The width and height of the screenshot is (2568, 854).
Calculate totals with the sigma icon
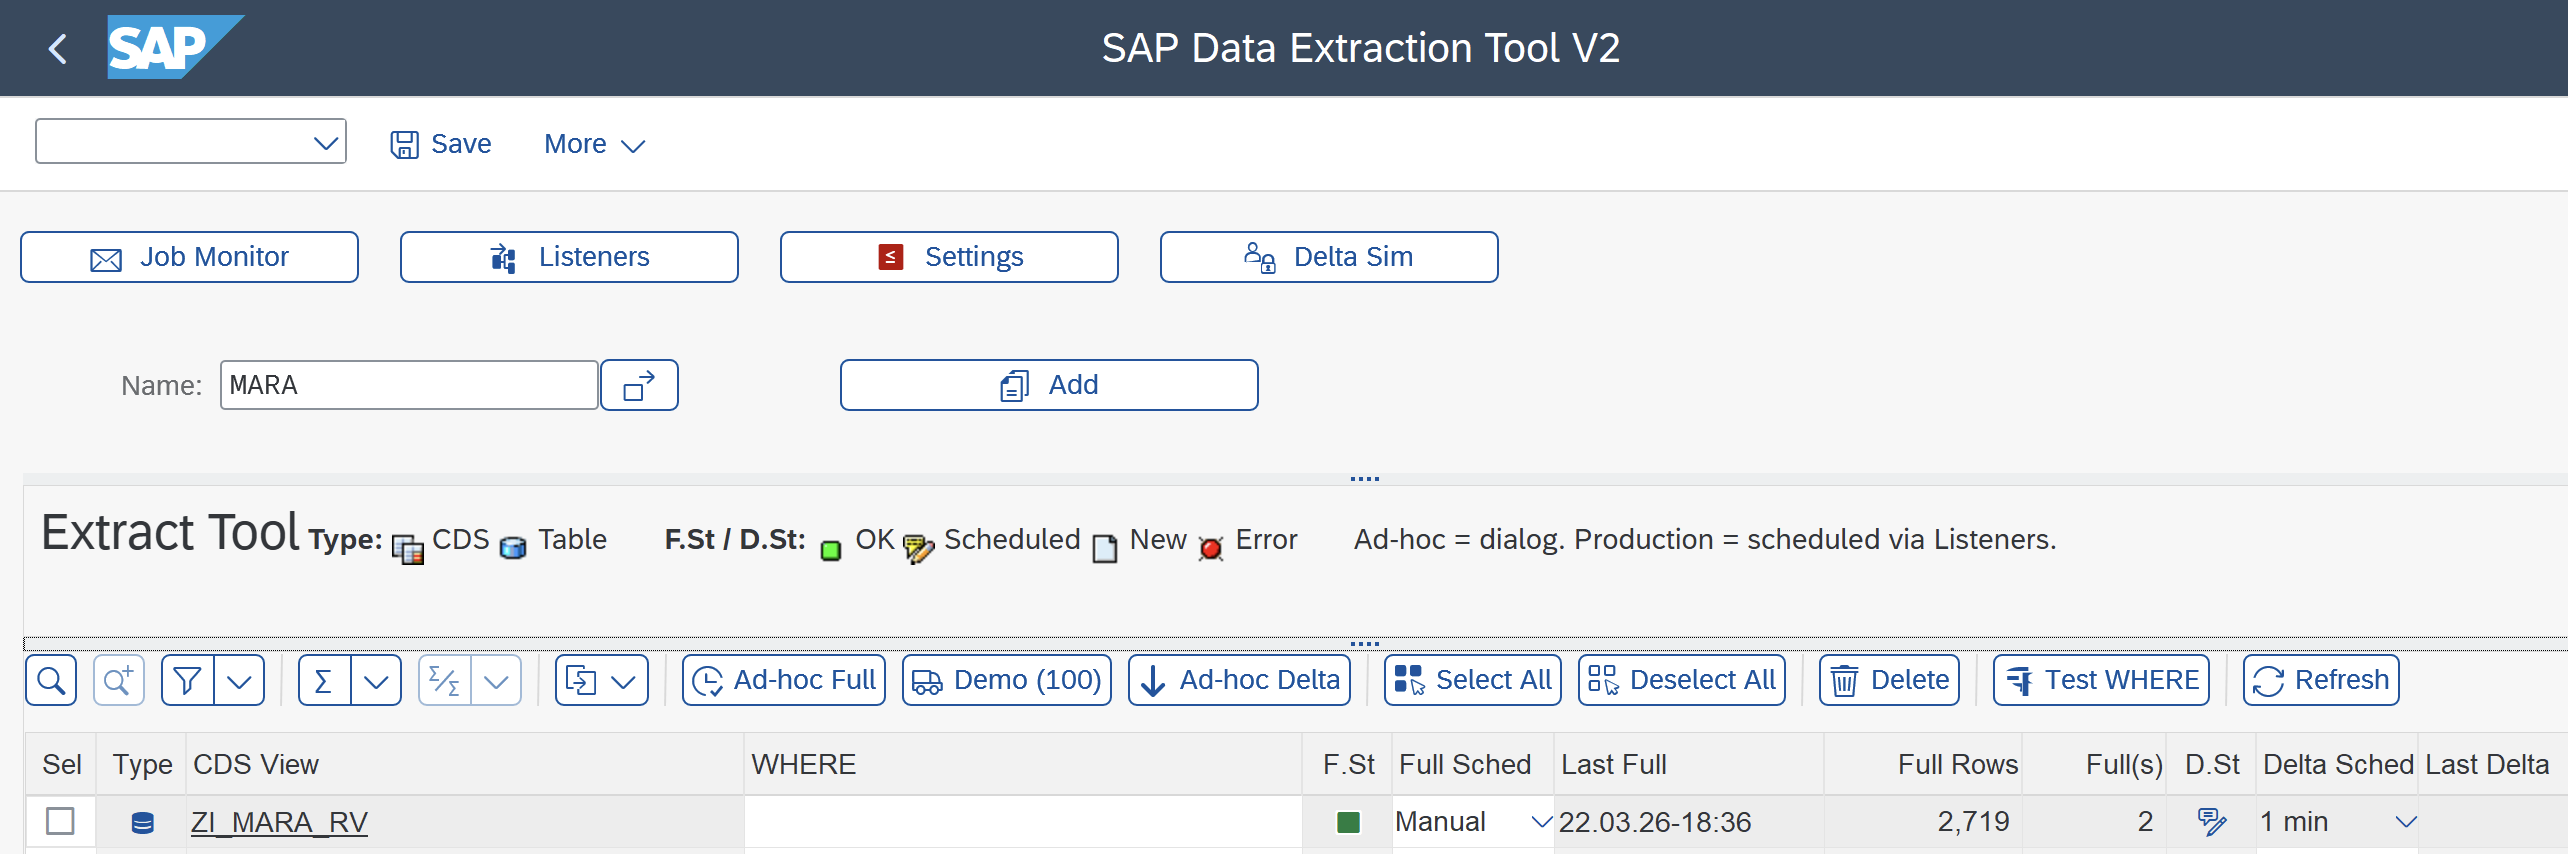pyautogui.click(x=324, y=680)
